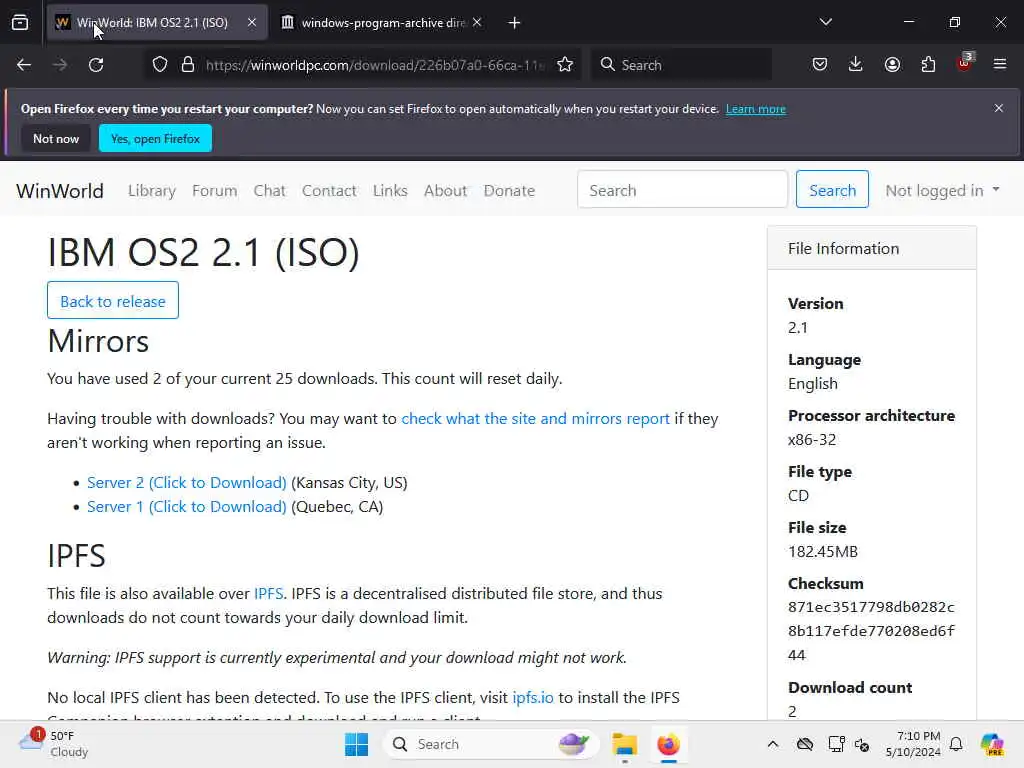The image size is (1024, 768).
Task: Open the muted volume tray icon
Action: [x=862, y=744]
